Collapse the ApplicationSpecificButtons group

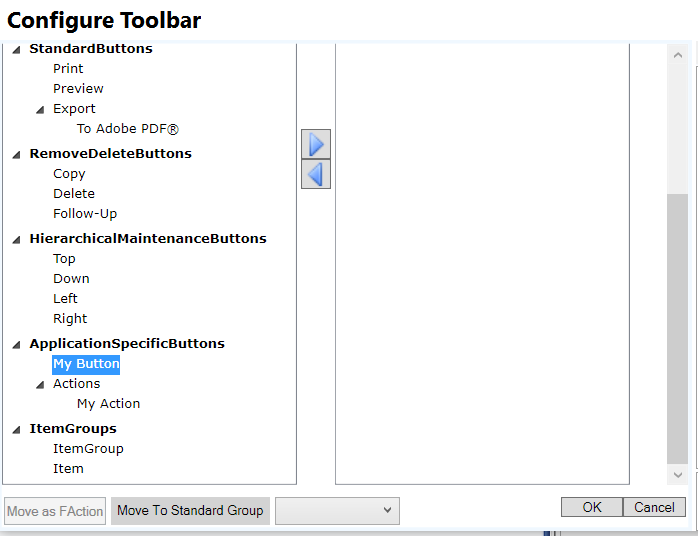(x=16, y=345)
